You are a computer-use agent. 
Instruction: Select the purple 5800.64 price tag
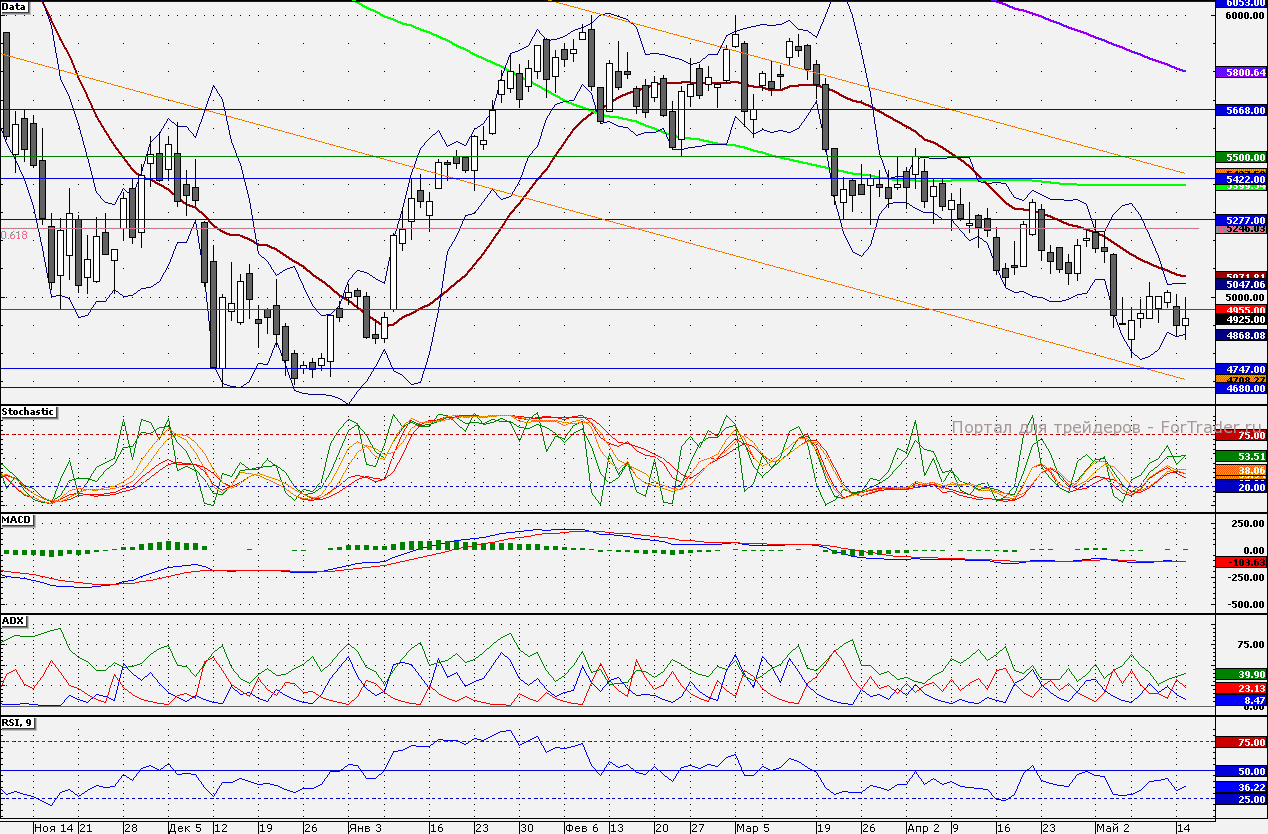[1240, 73]
